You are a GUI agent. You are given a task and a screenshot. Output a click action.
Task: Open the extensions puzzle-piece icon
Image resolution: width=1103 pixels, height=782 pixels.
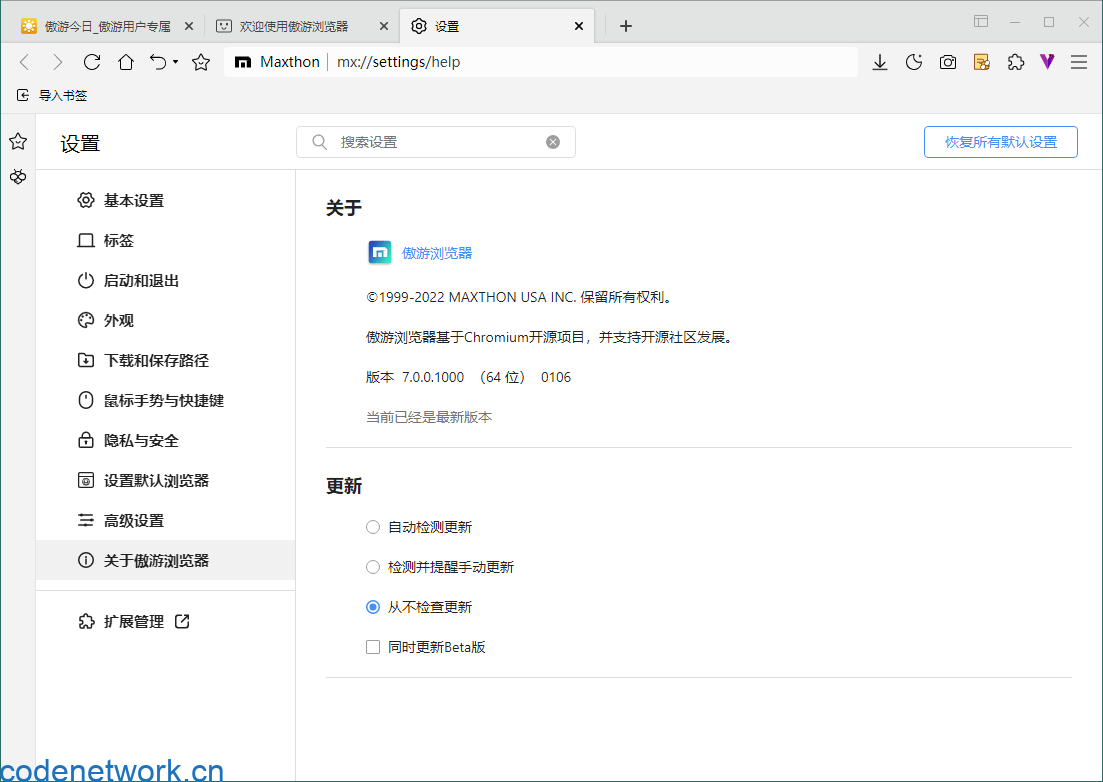[1015, 62]
